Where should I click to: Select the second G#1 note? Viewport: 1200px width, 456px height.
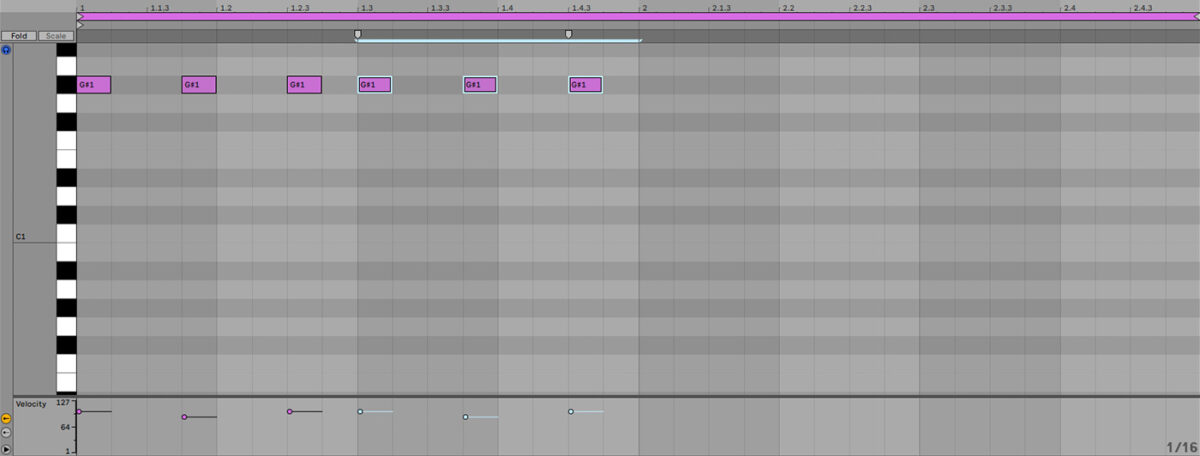[x=199, y=85]
